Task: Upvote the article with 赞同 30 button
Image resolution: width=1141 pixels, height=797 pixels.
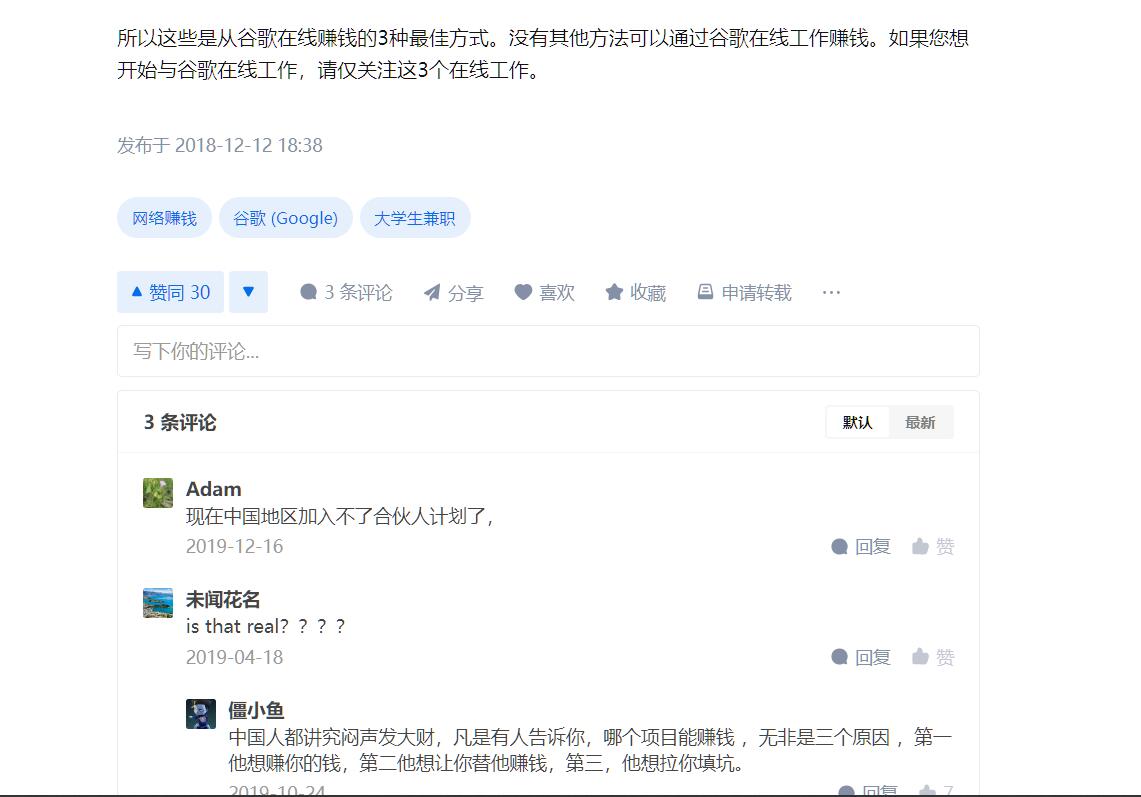Action: tap(170, 292)
